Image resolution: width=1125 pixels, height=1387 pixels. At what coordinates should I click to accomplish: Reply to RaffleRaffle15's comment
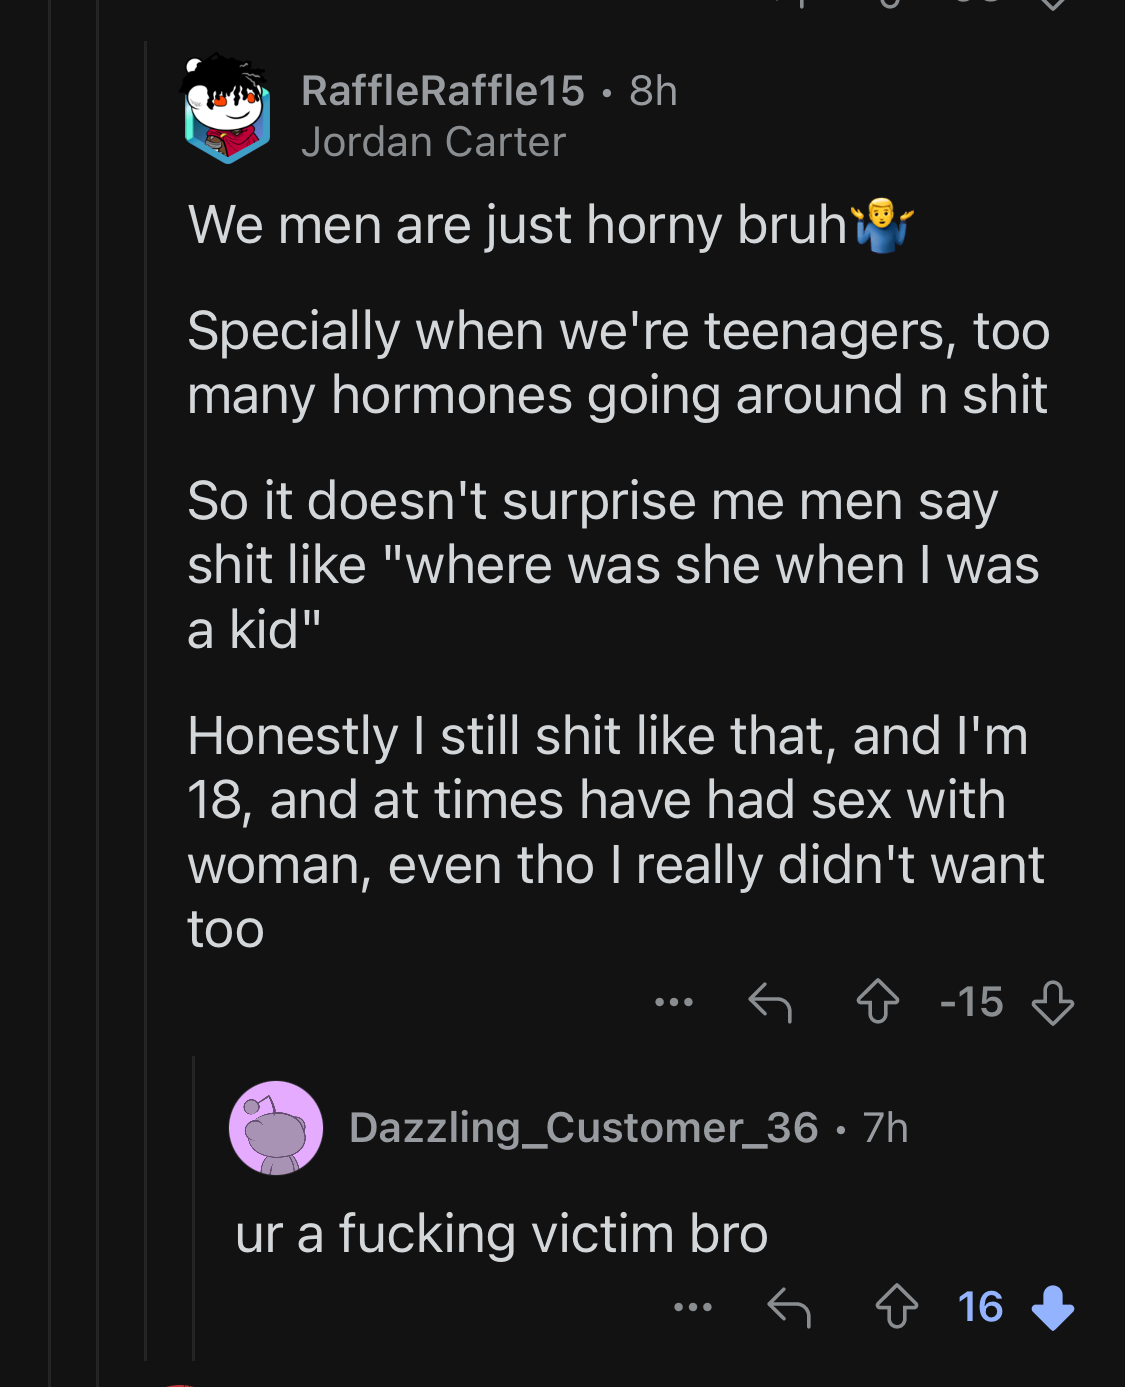click(770, 1002)
